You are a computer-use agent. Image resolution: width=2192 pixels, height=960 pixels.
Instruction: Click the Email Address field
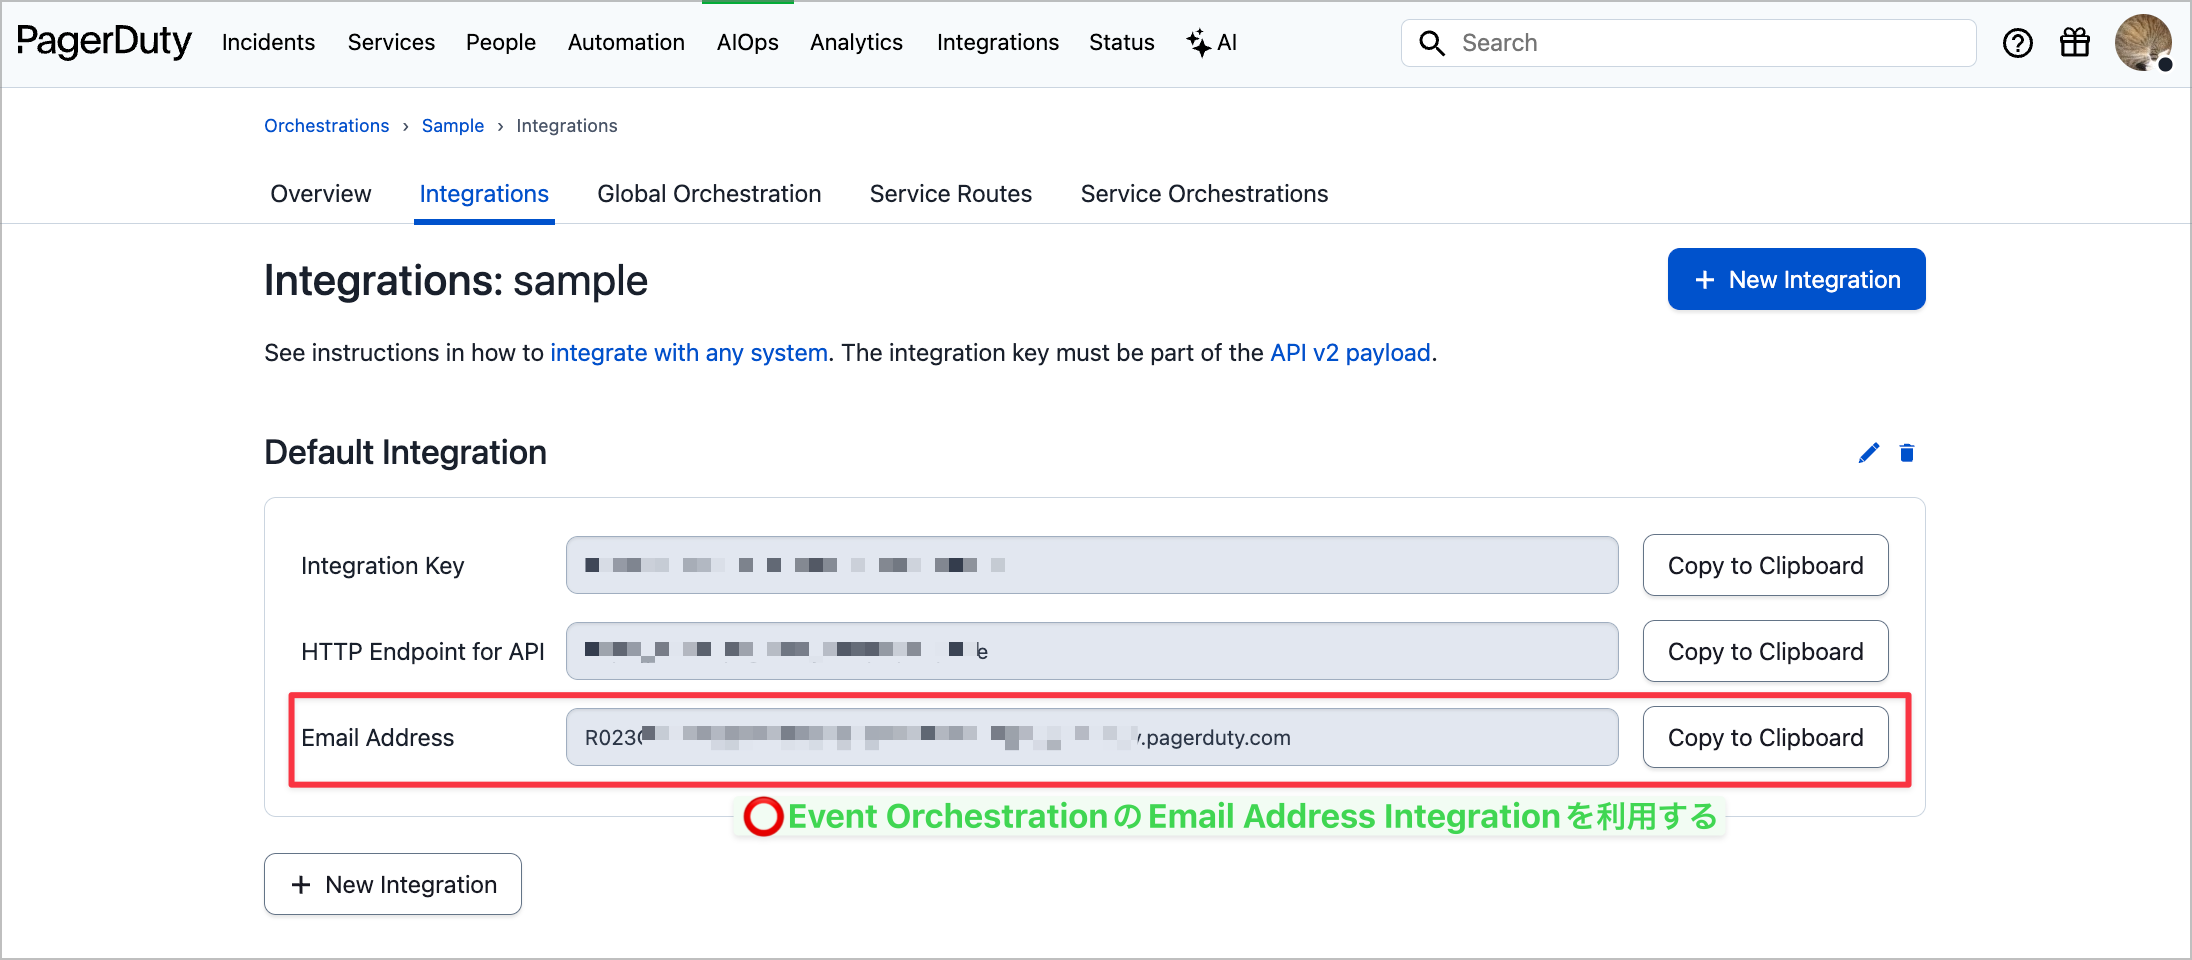coord(1092,737)
